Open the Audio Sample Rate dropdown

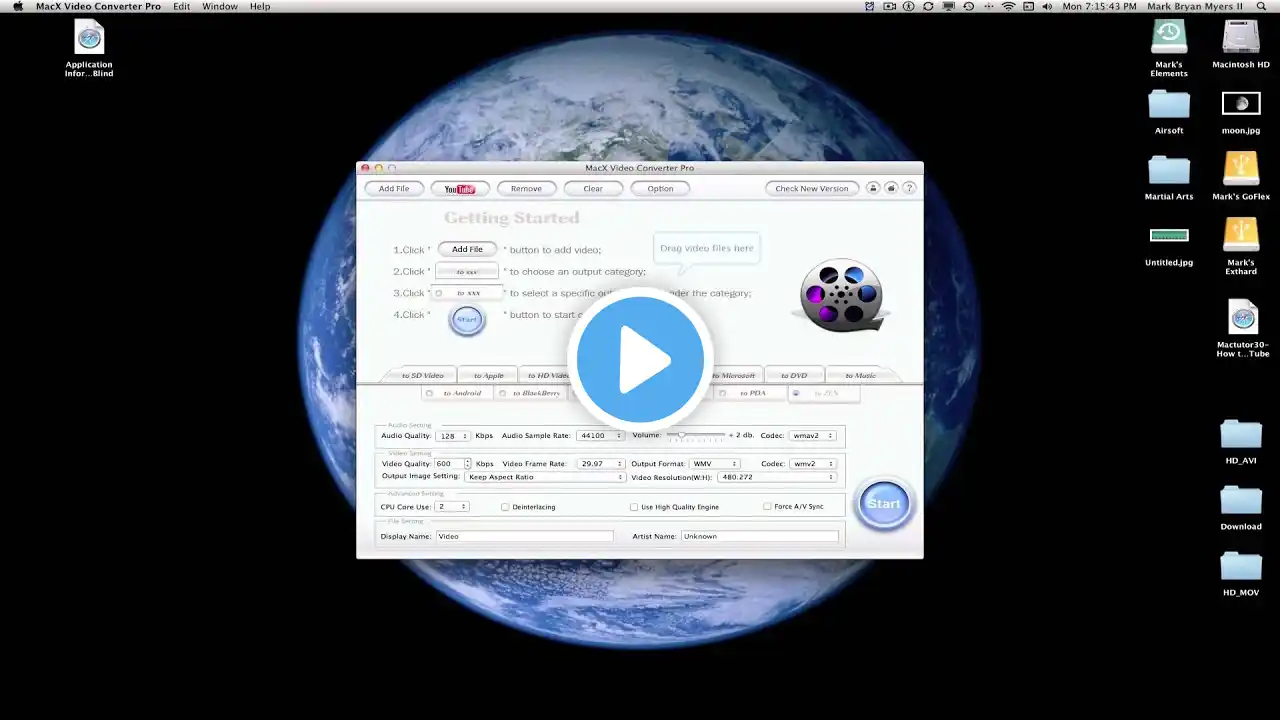click(x=601, y=436)
